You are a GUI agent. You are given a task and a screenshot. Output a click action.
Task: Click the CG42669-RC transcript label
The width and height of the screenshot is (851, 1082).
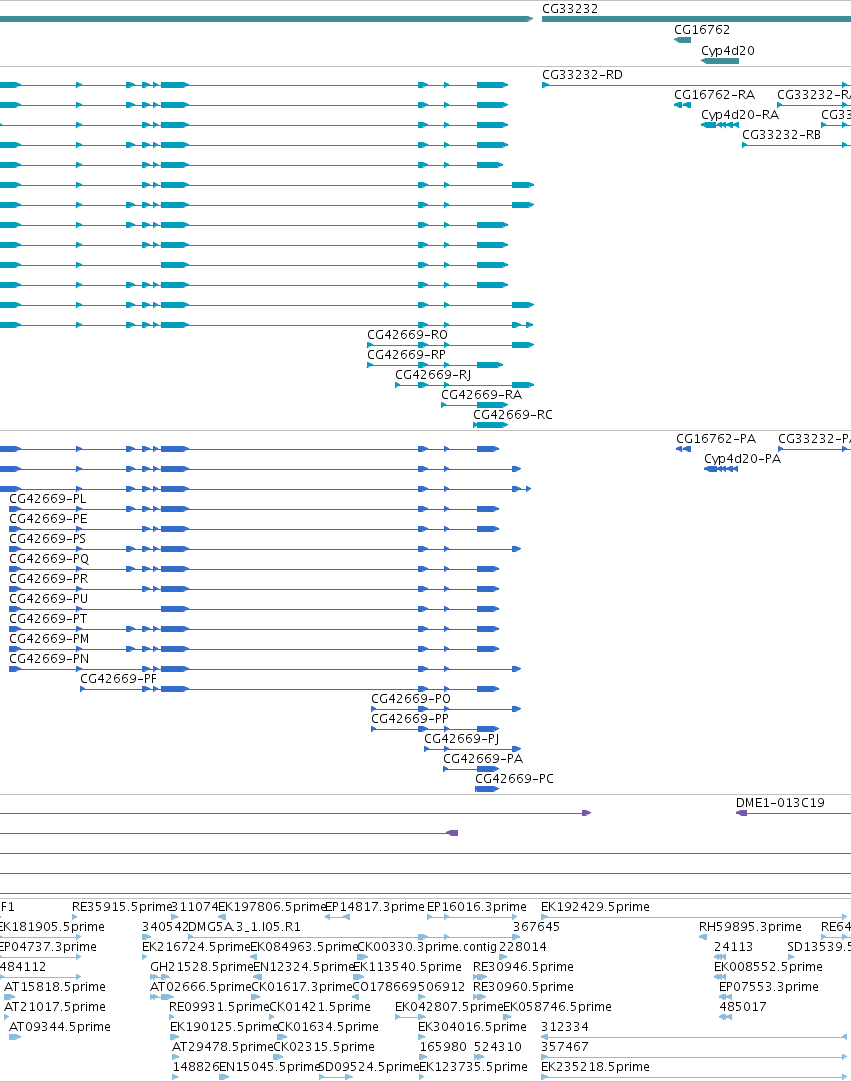pos(513,415)
